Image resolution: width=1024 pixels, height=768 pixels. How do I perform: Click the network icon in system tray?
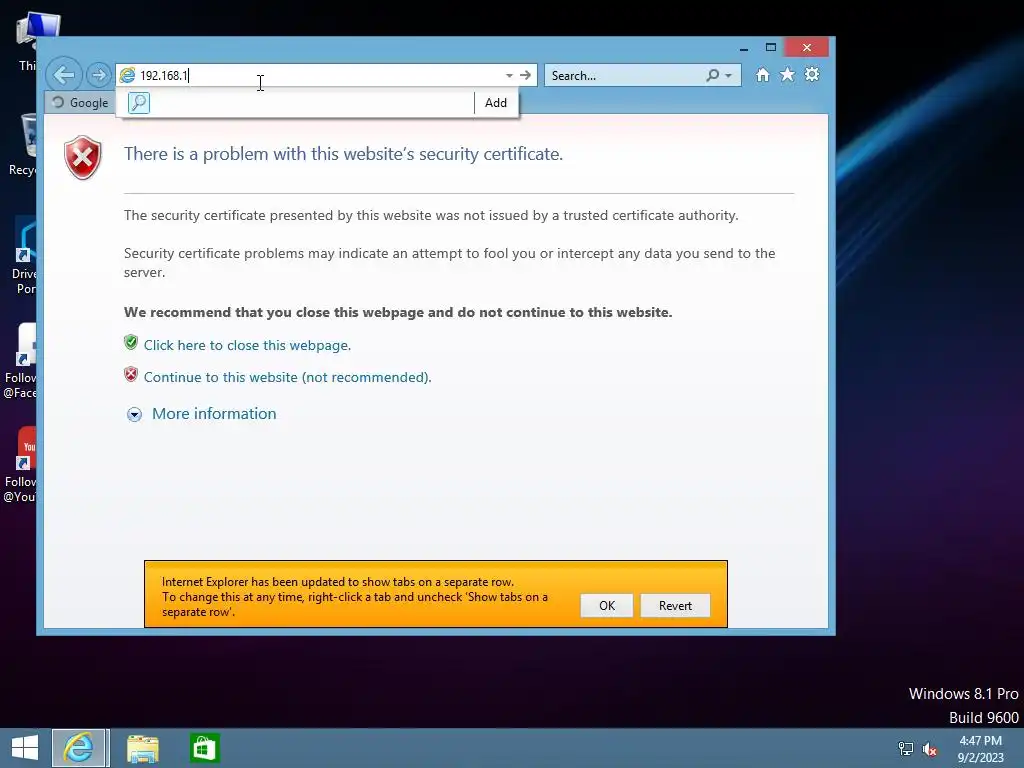(906, 749)
